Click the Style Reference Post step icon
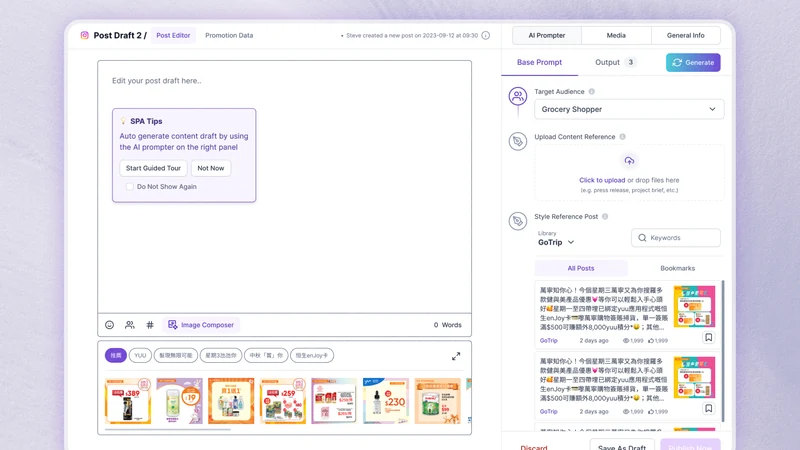 click(517, 221)
